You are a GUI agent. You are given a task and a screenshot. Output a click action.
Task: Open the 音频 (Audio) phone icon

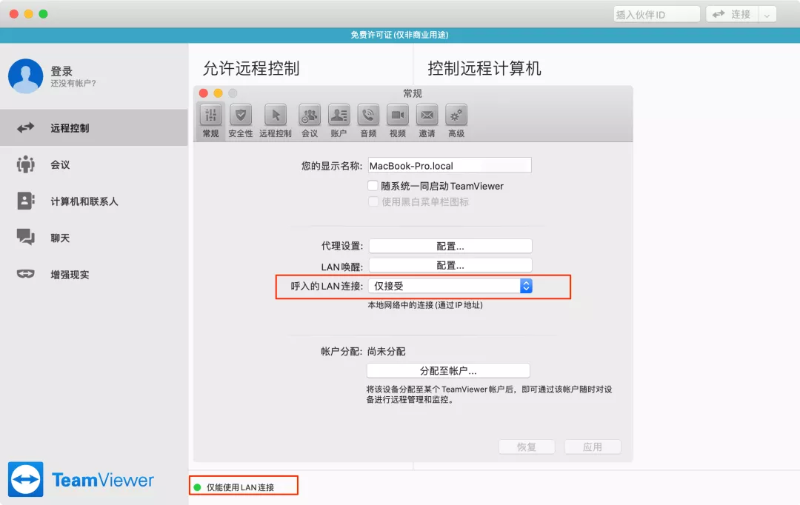point(368,115)
